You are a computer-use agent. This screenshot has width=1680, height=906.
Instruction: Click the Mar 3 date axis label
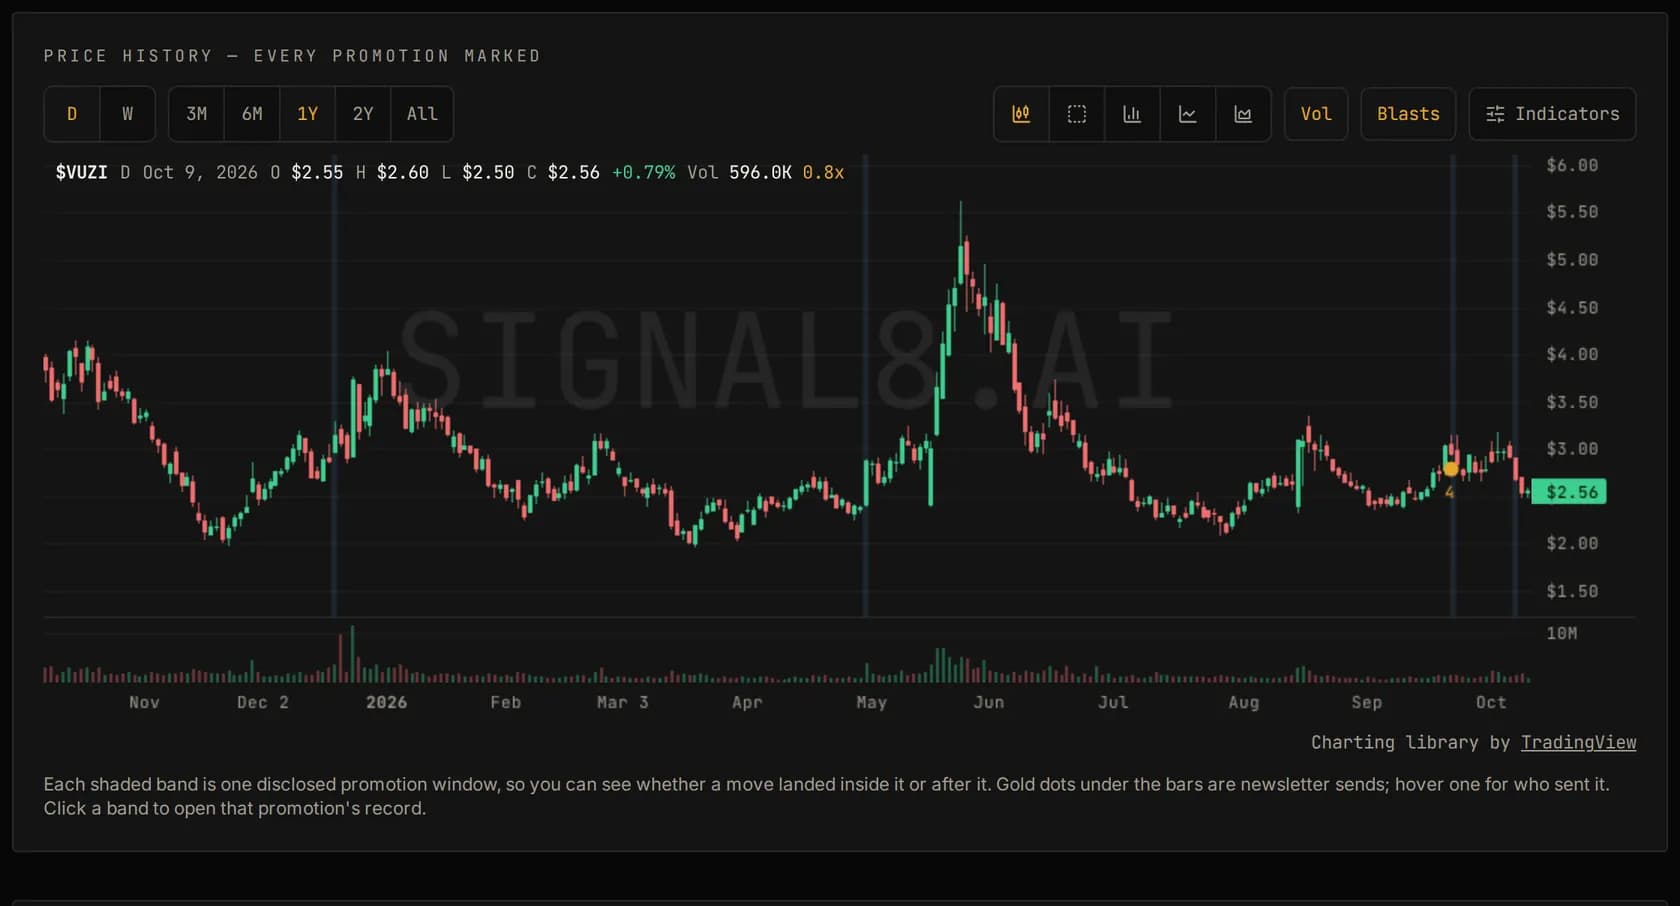point(623,702)
